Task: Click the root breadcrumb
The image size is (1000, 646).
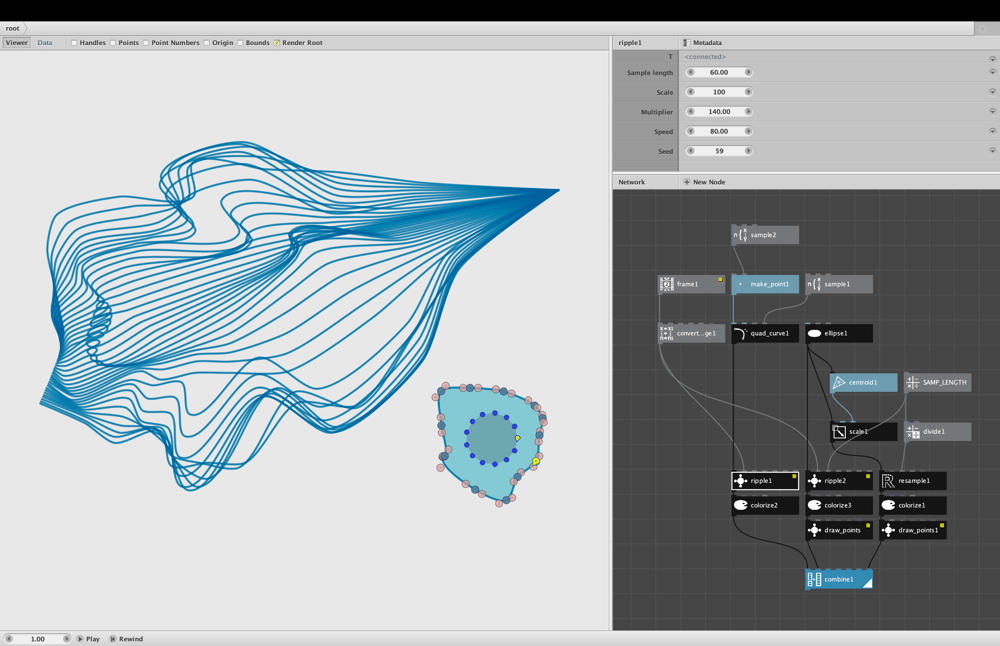Action: pos(13,28)
